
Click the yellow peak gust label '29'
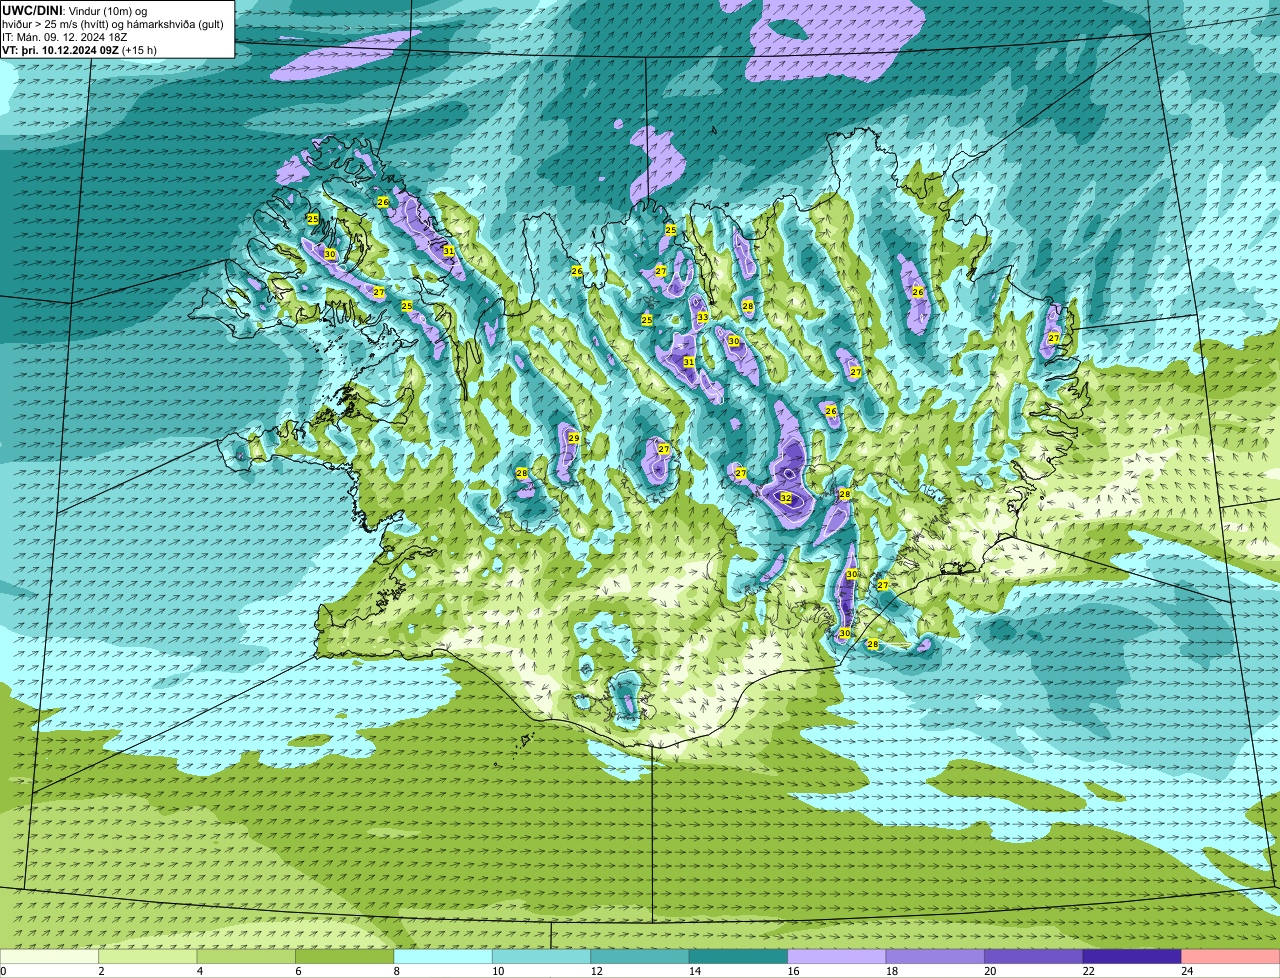tap(574, 438)
